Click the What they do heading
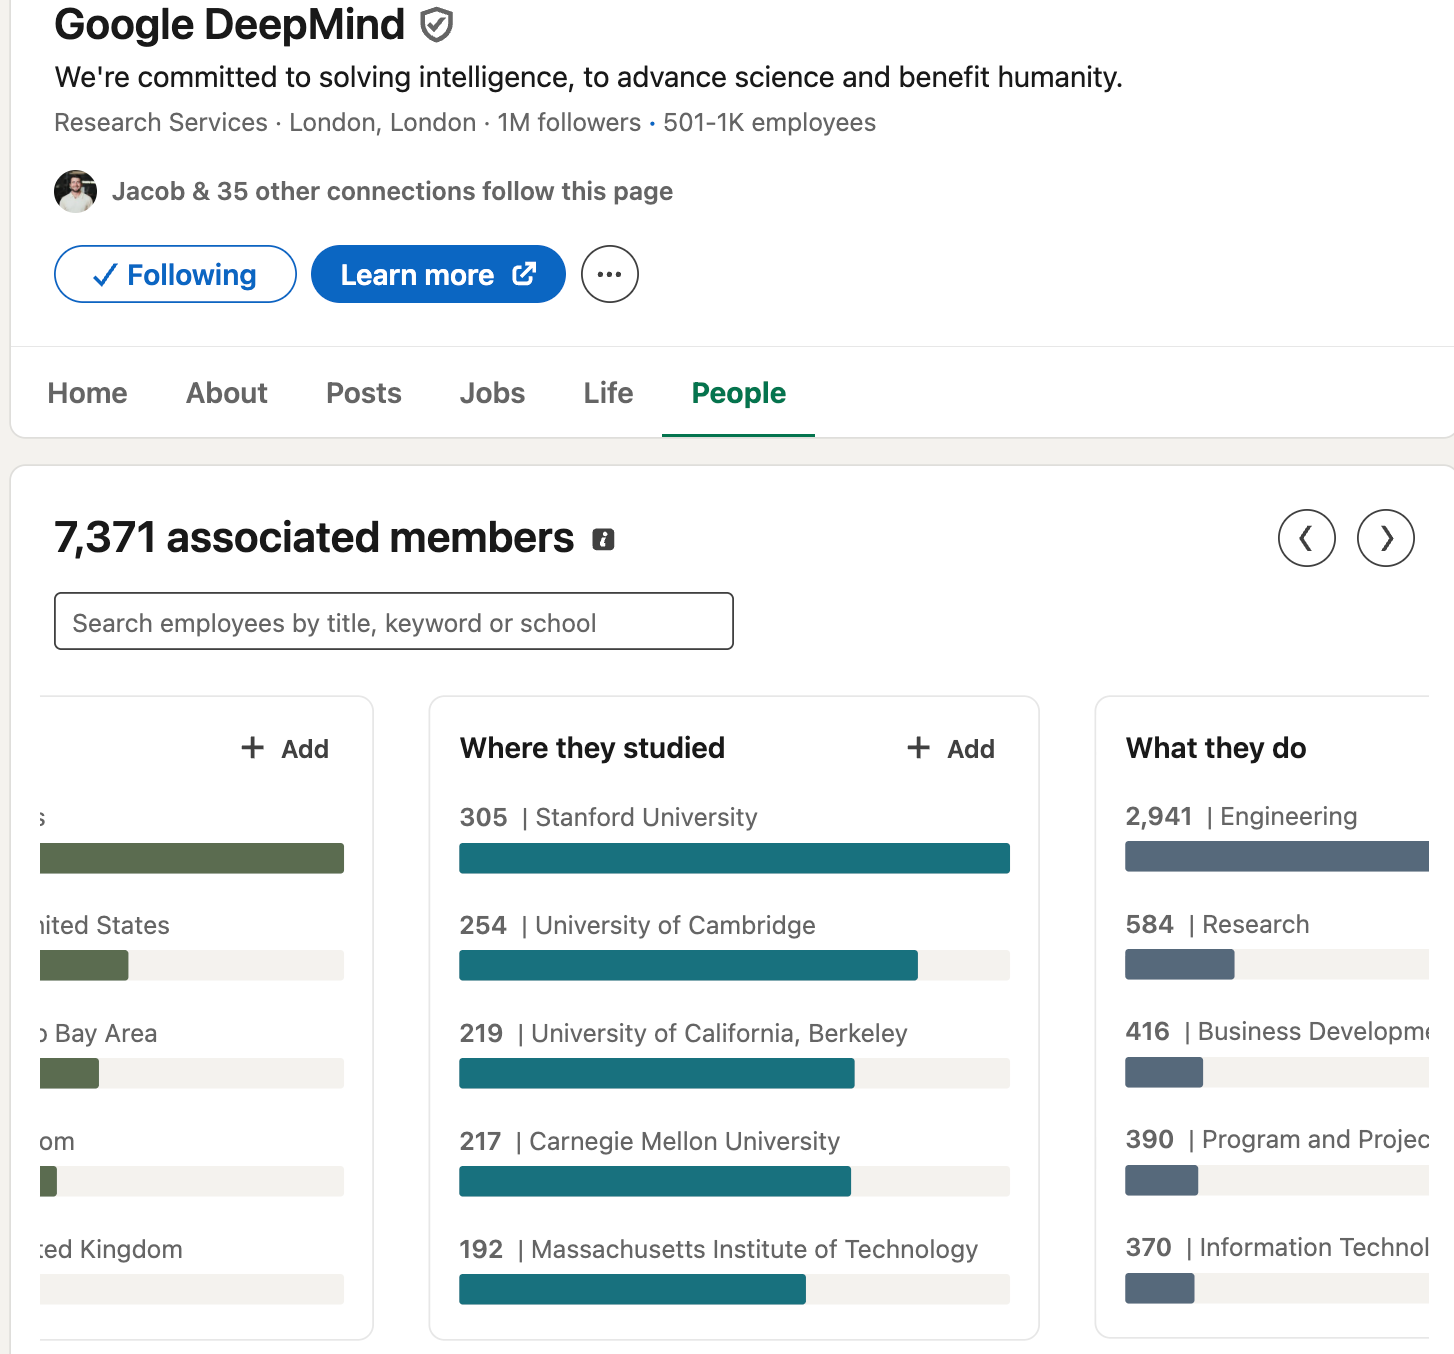 tap(1216, 748)
